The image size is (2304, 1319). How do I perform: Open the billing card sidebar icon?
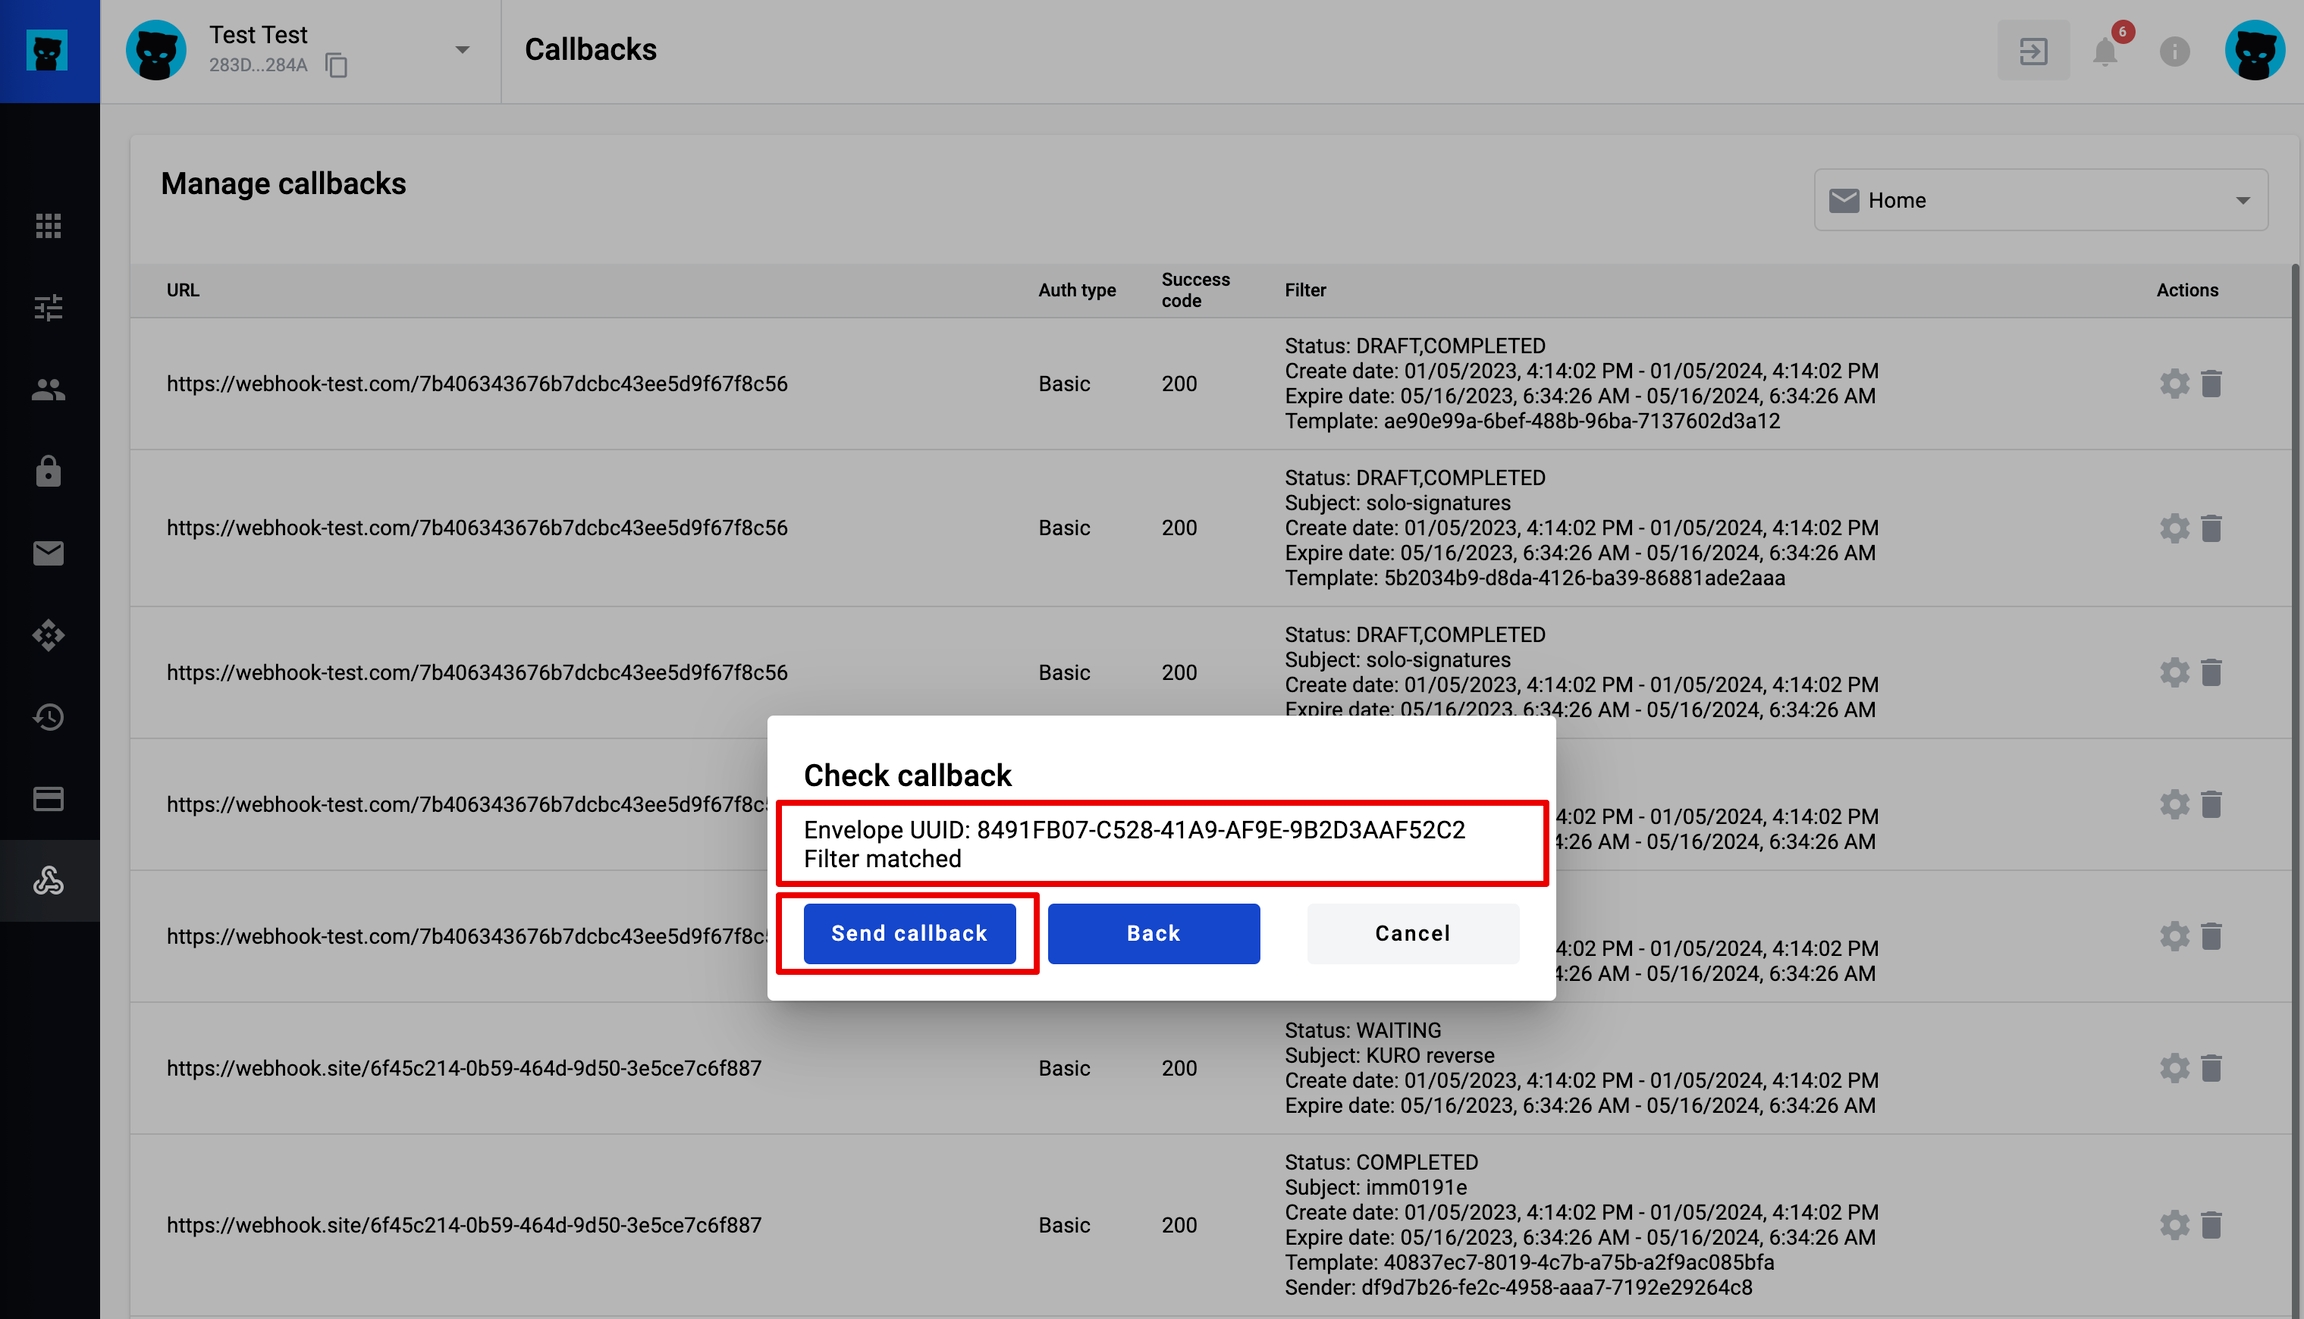pos(48,799)
